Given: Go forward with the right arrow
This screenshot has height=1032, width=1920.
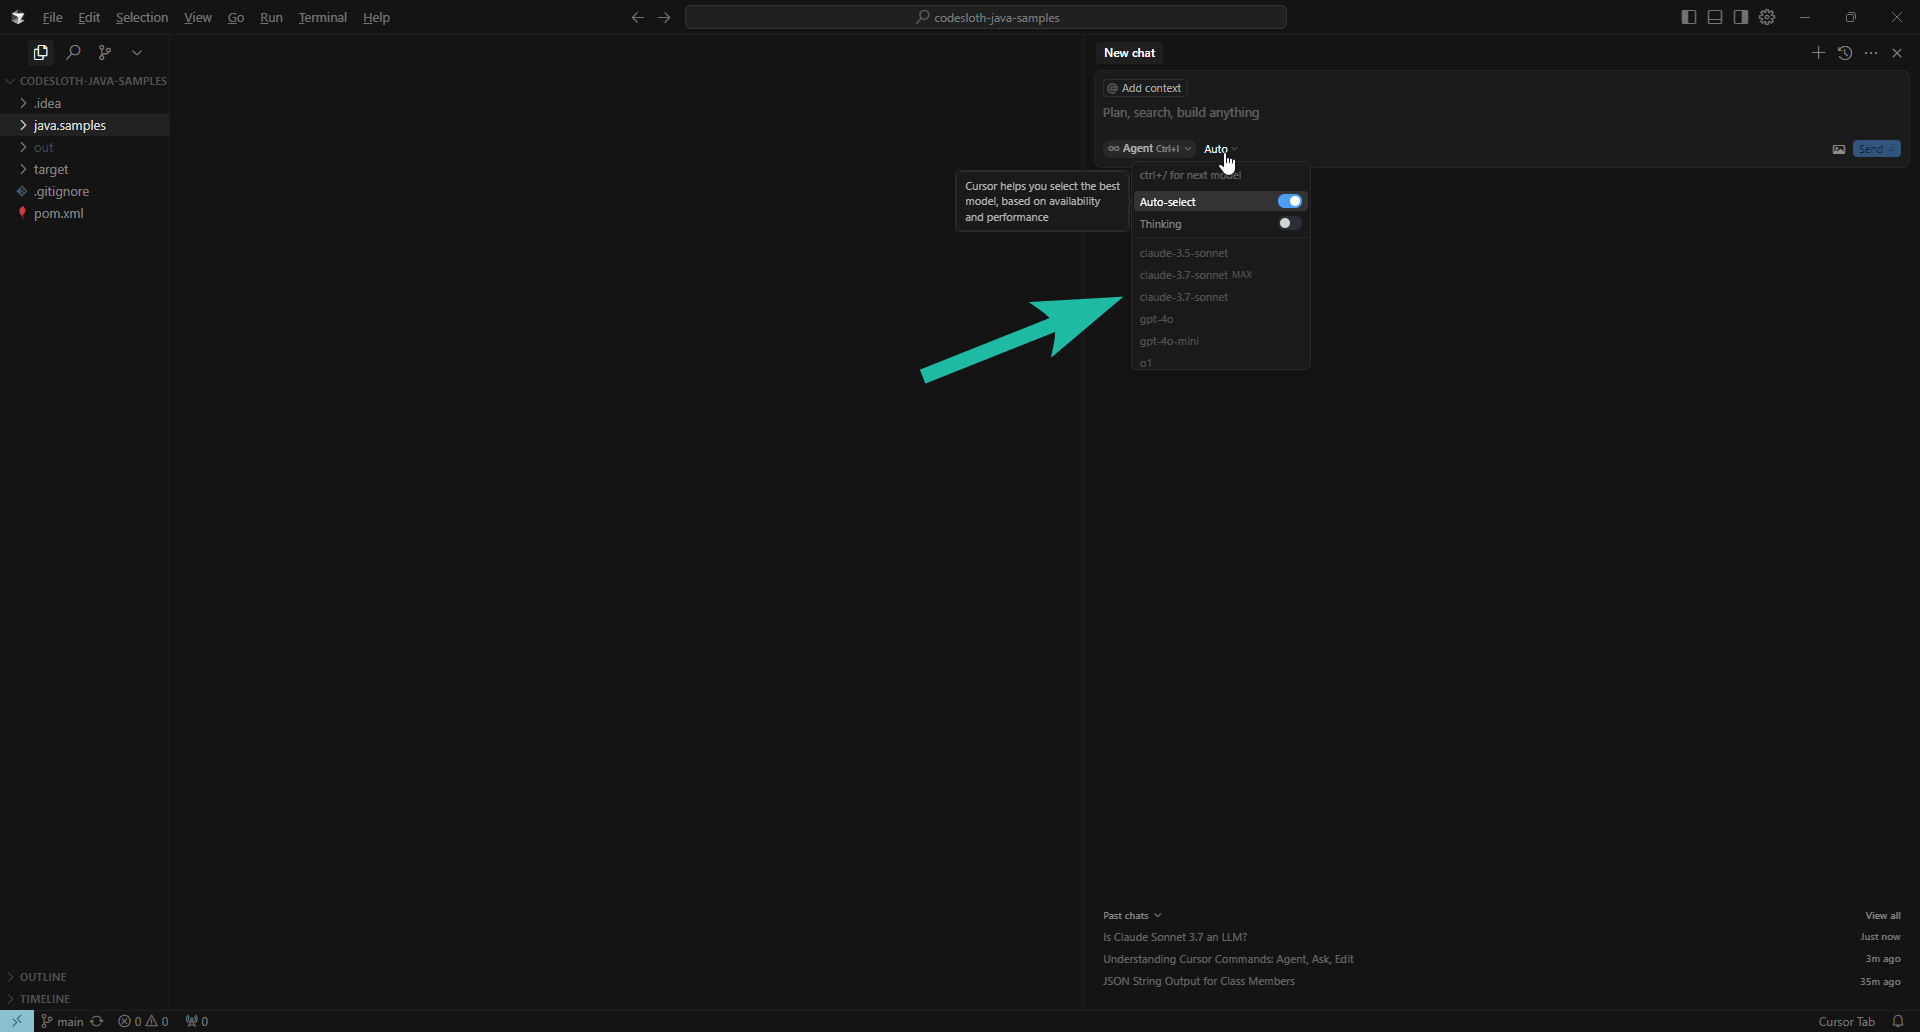Looking at the screenshot, I should 664,17.
